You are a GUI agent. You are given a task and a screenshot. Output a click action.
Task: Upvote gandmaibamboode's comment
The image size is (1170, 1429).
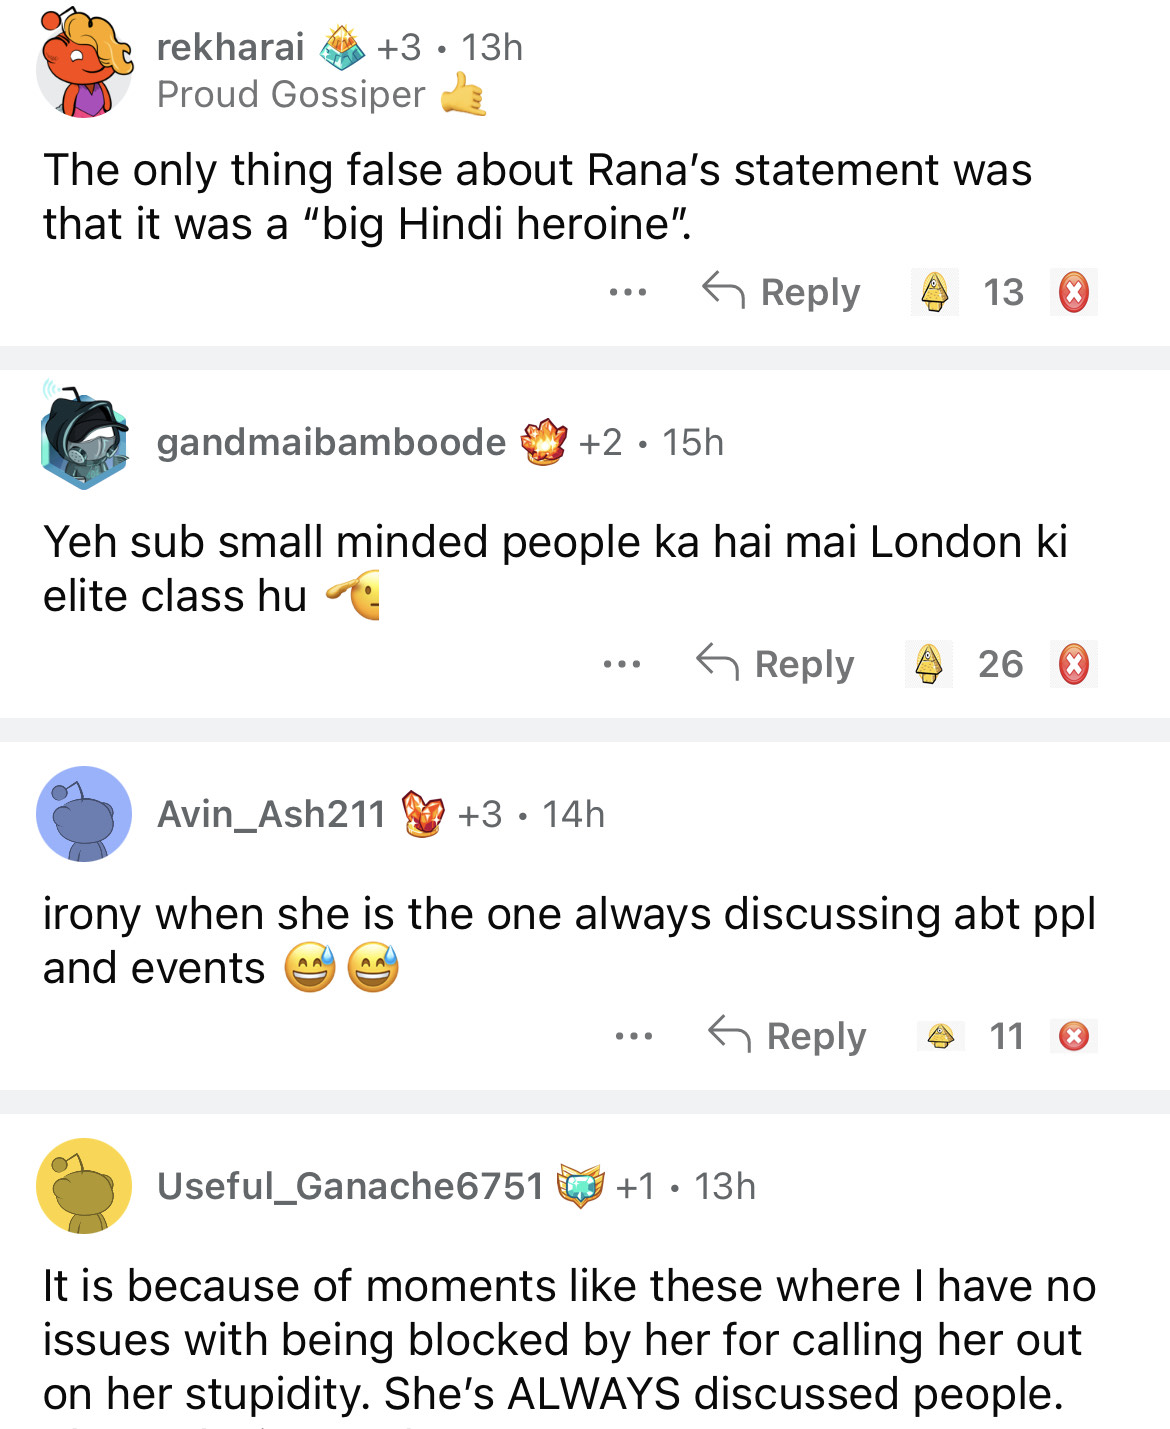click(929, 664)
